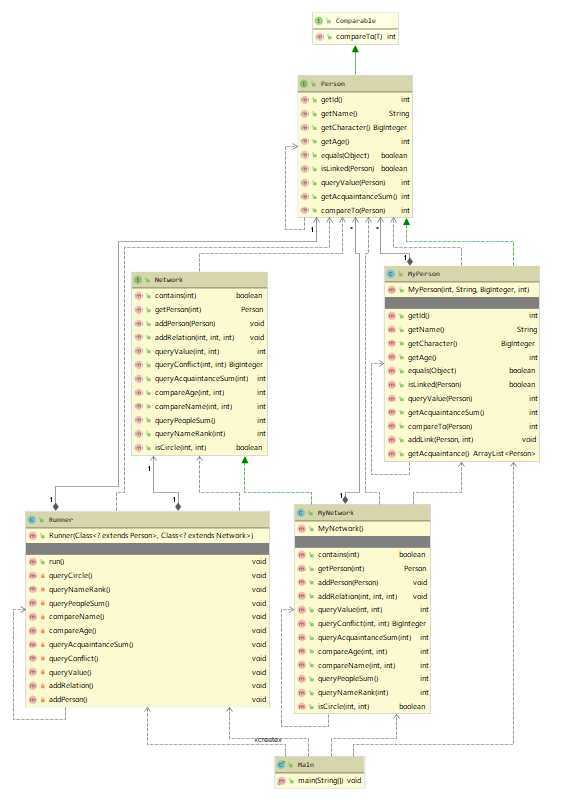Click the method icon beside MyNetwork() constructor
562x799 pixels.
[301, 529]
